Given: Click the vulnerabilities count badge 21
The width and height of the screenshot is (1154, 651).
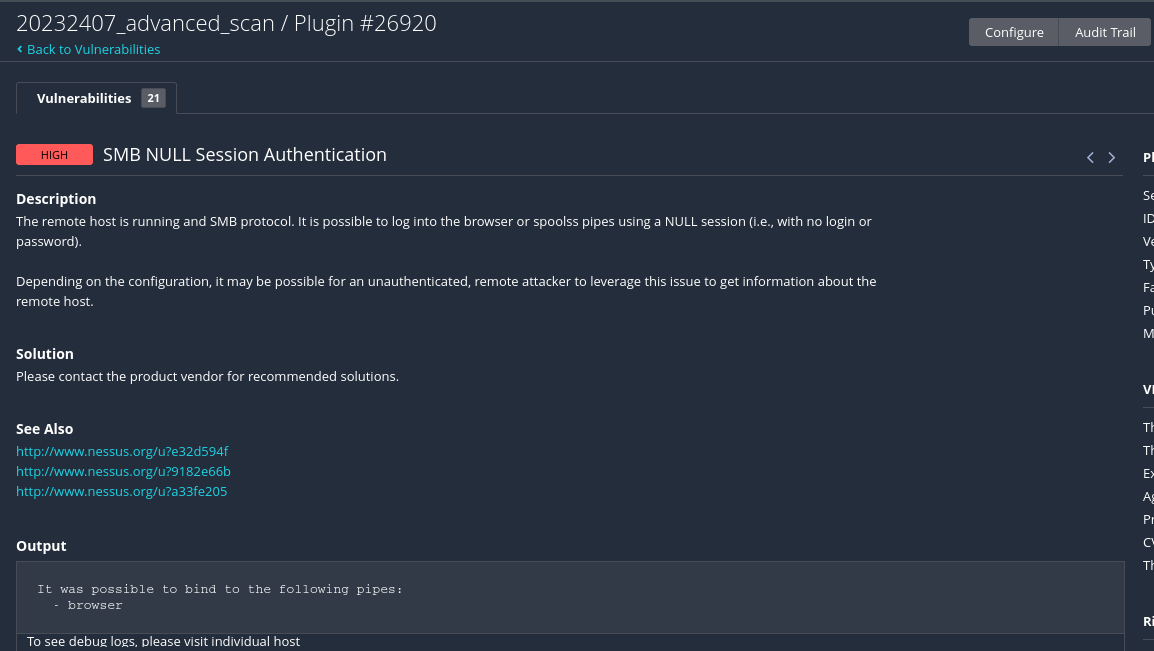Looking at the screenshot, I should pyautogui.click(x=153, y=98).
